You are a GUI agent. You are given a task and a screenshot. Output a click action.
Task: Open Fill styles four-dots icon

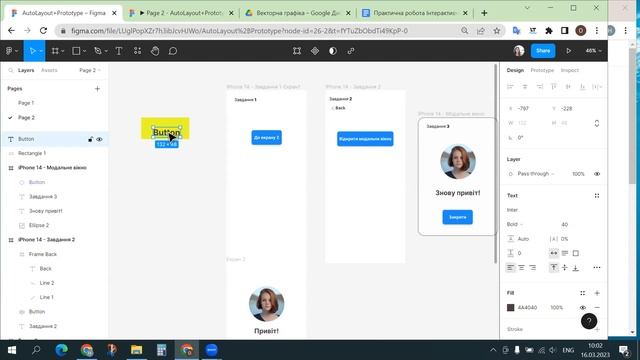click(x=582, y=293)
